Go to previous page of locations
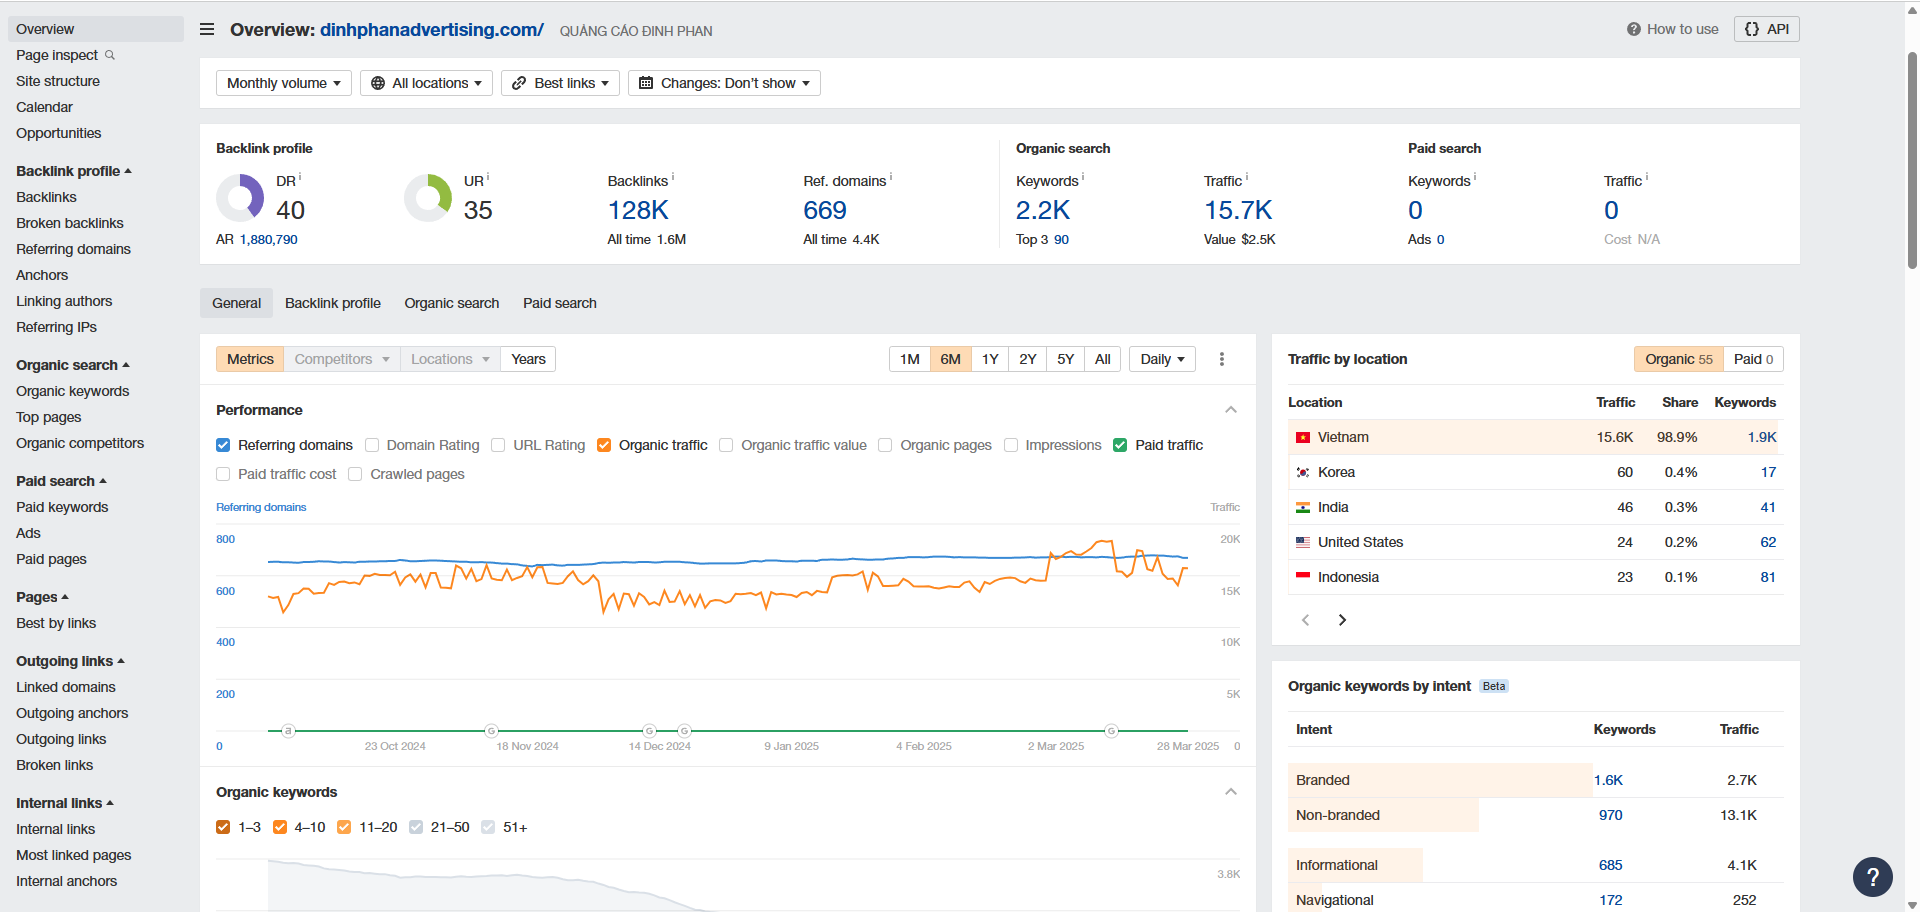 tap(1305, 620)
